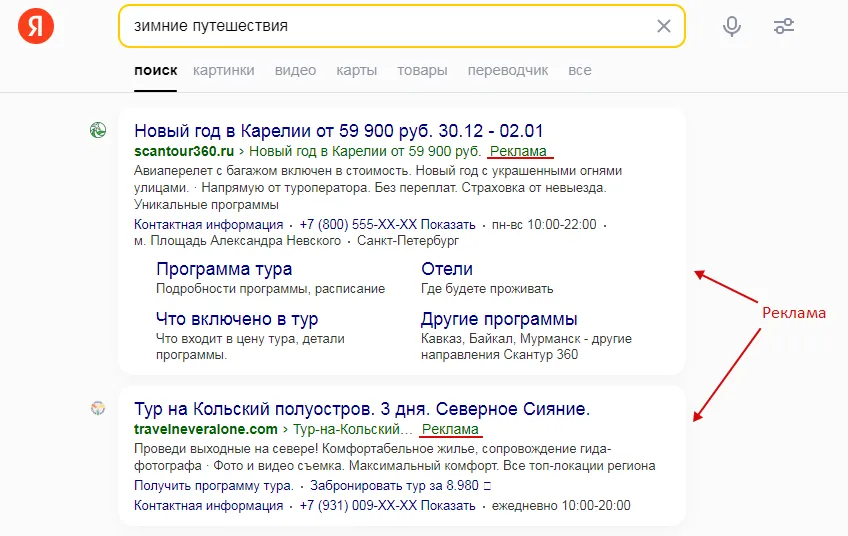
Task: Click text Санкт-Петербург
Action: [408, 241]
